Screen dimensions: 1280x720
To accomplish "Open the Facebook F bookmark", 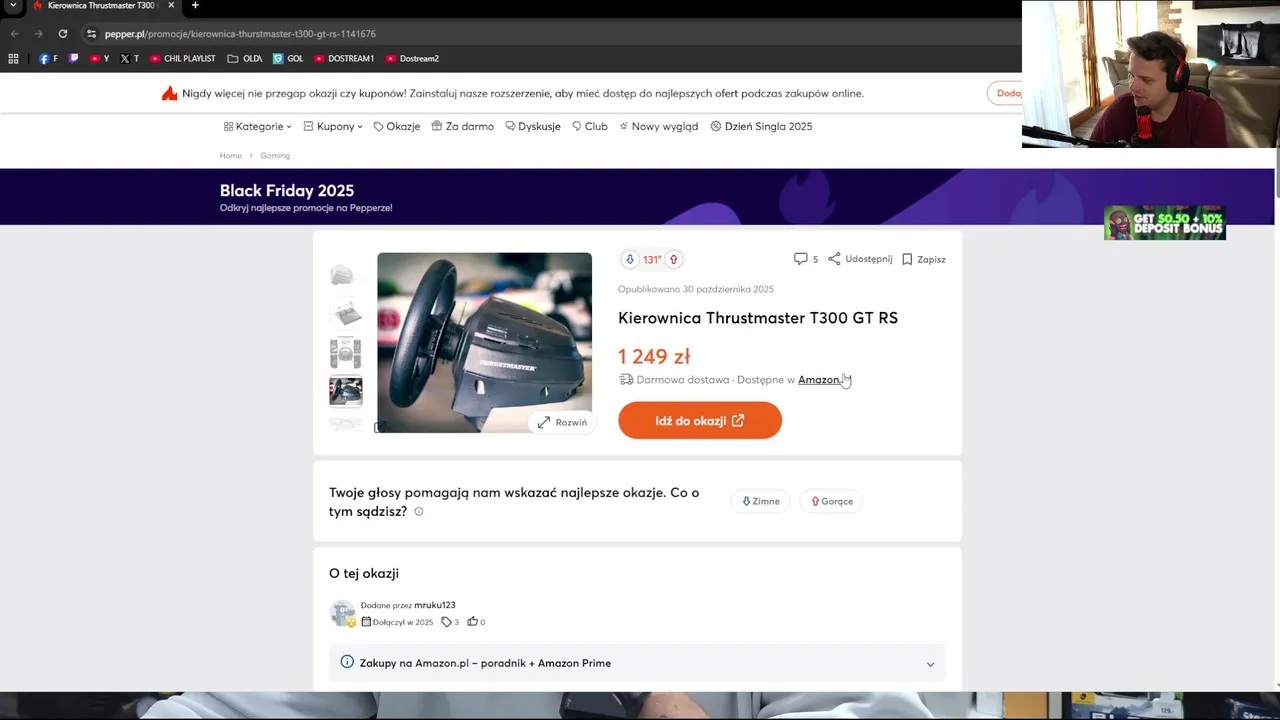I will pos(48,59).
